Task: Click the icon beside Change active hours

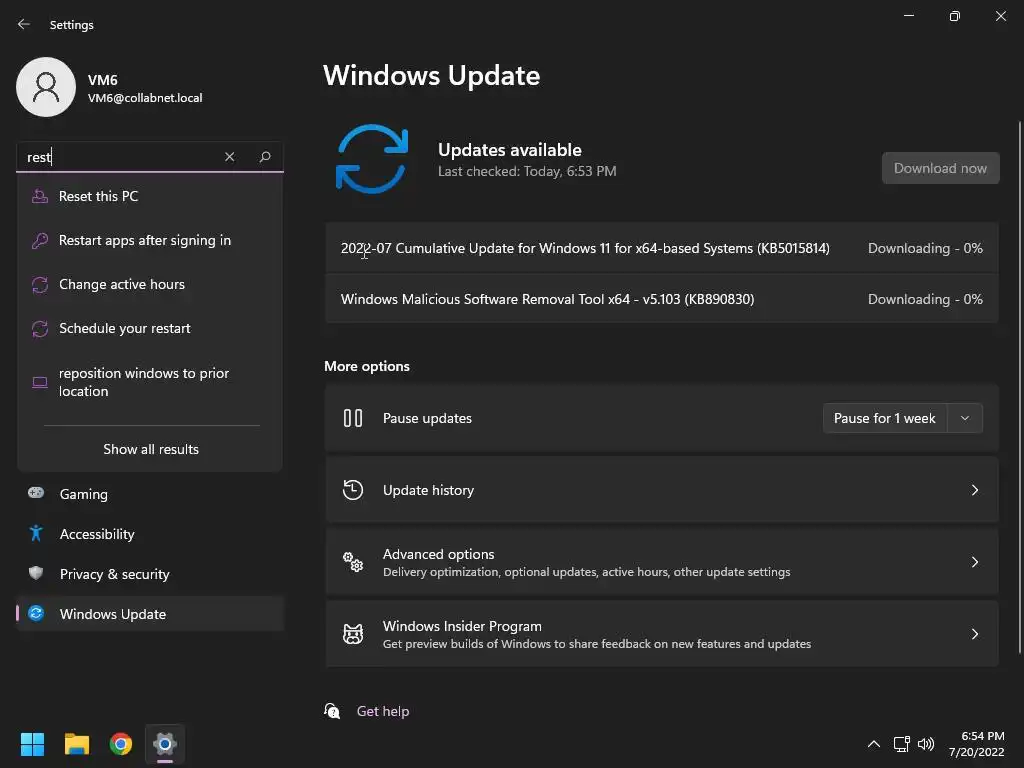Action: click(x=40, y=285)
